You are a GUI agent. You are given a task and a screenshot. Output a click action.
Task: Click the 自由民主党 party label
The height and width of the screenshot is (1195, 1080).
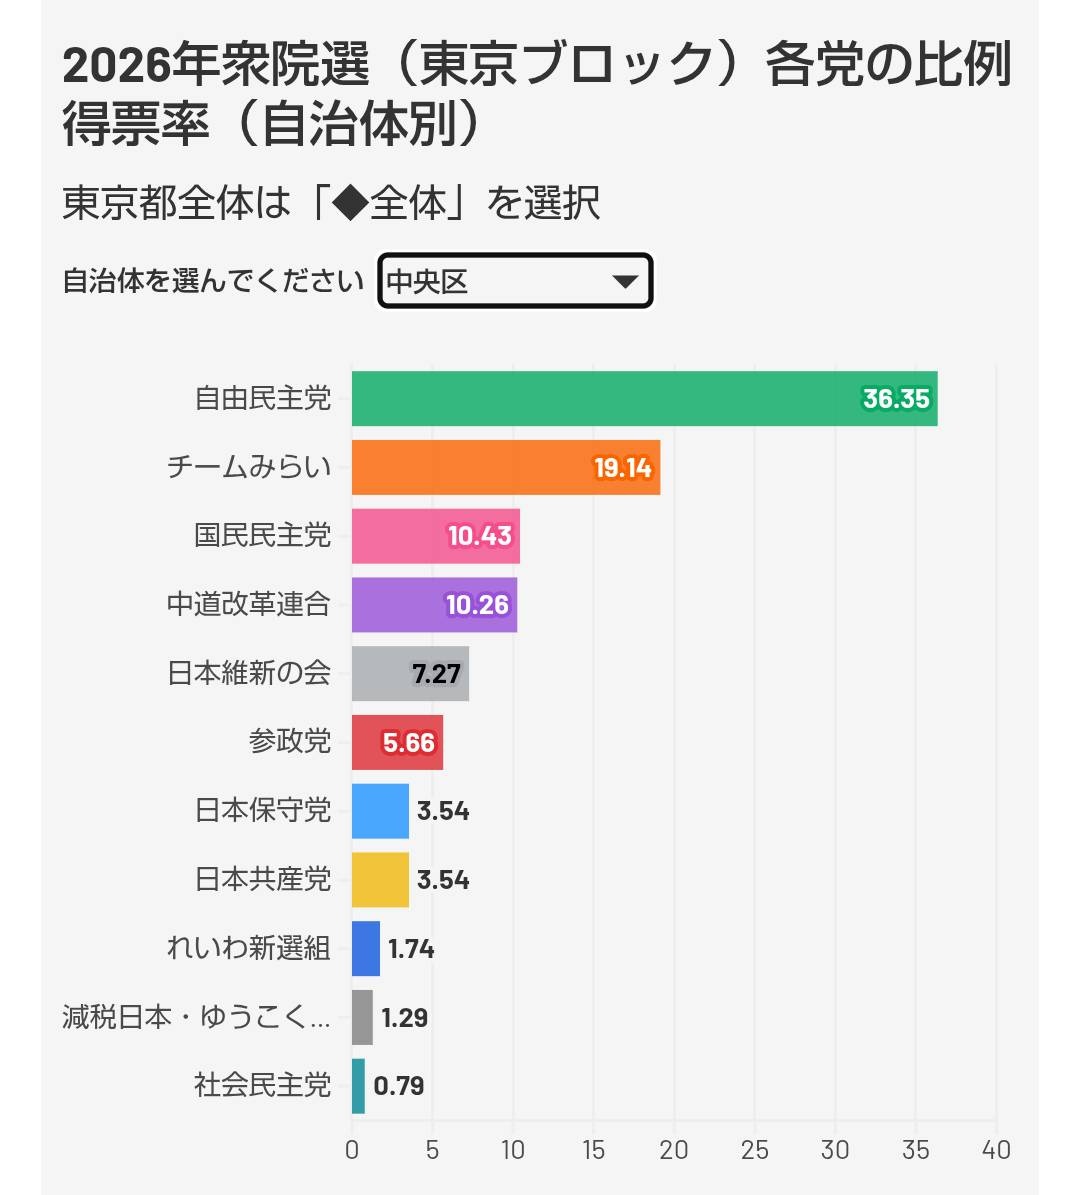263,399
